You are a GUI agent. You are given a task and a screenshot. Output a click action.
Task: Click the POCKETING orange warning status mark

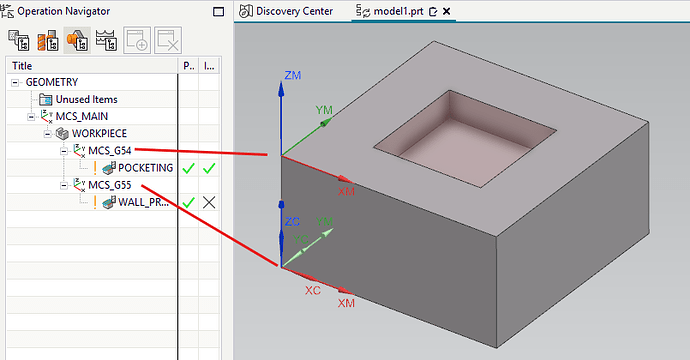click(95, 168)
